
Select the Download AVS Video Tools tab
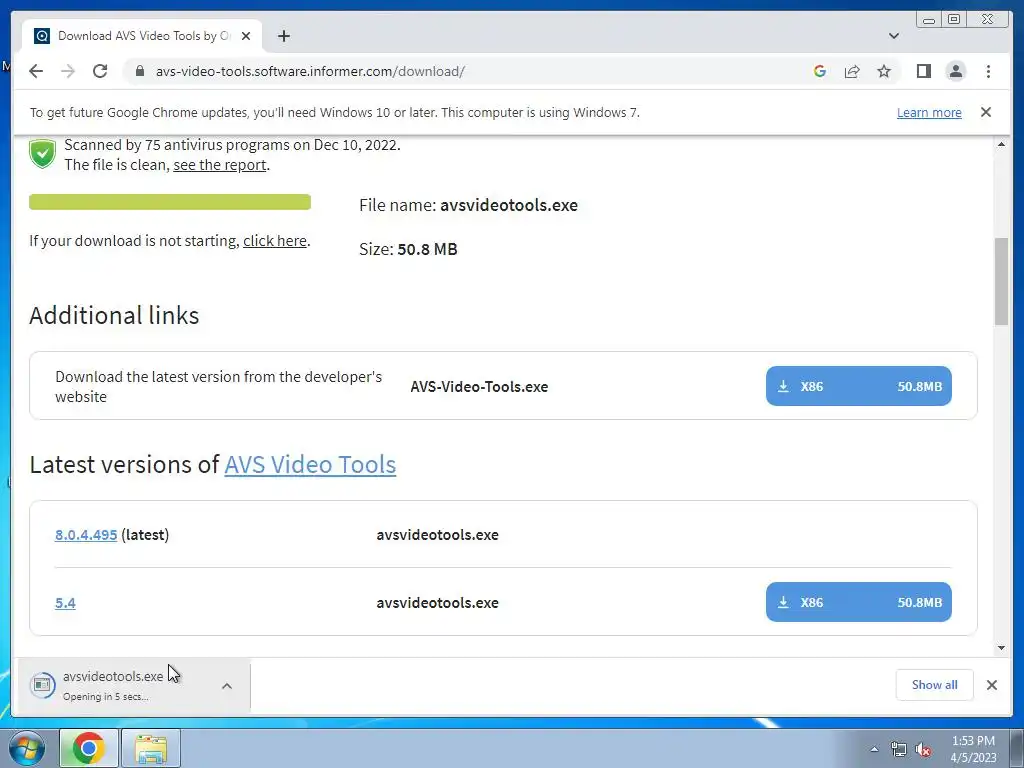coord(142,36)
